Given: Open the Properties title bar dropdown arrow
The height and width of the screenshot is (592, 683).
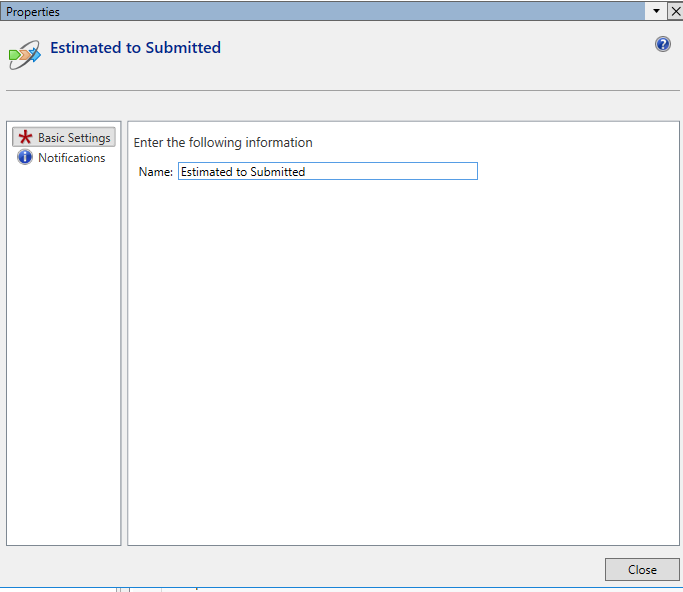Looking at the screenshot, I should tap(657, 11).
